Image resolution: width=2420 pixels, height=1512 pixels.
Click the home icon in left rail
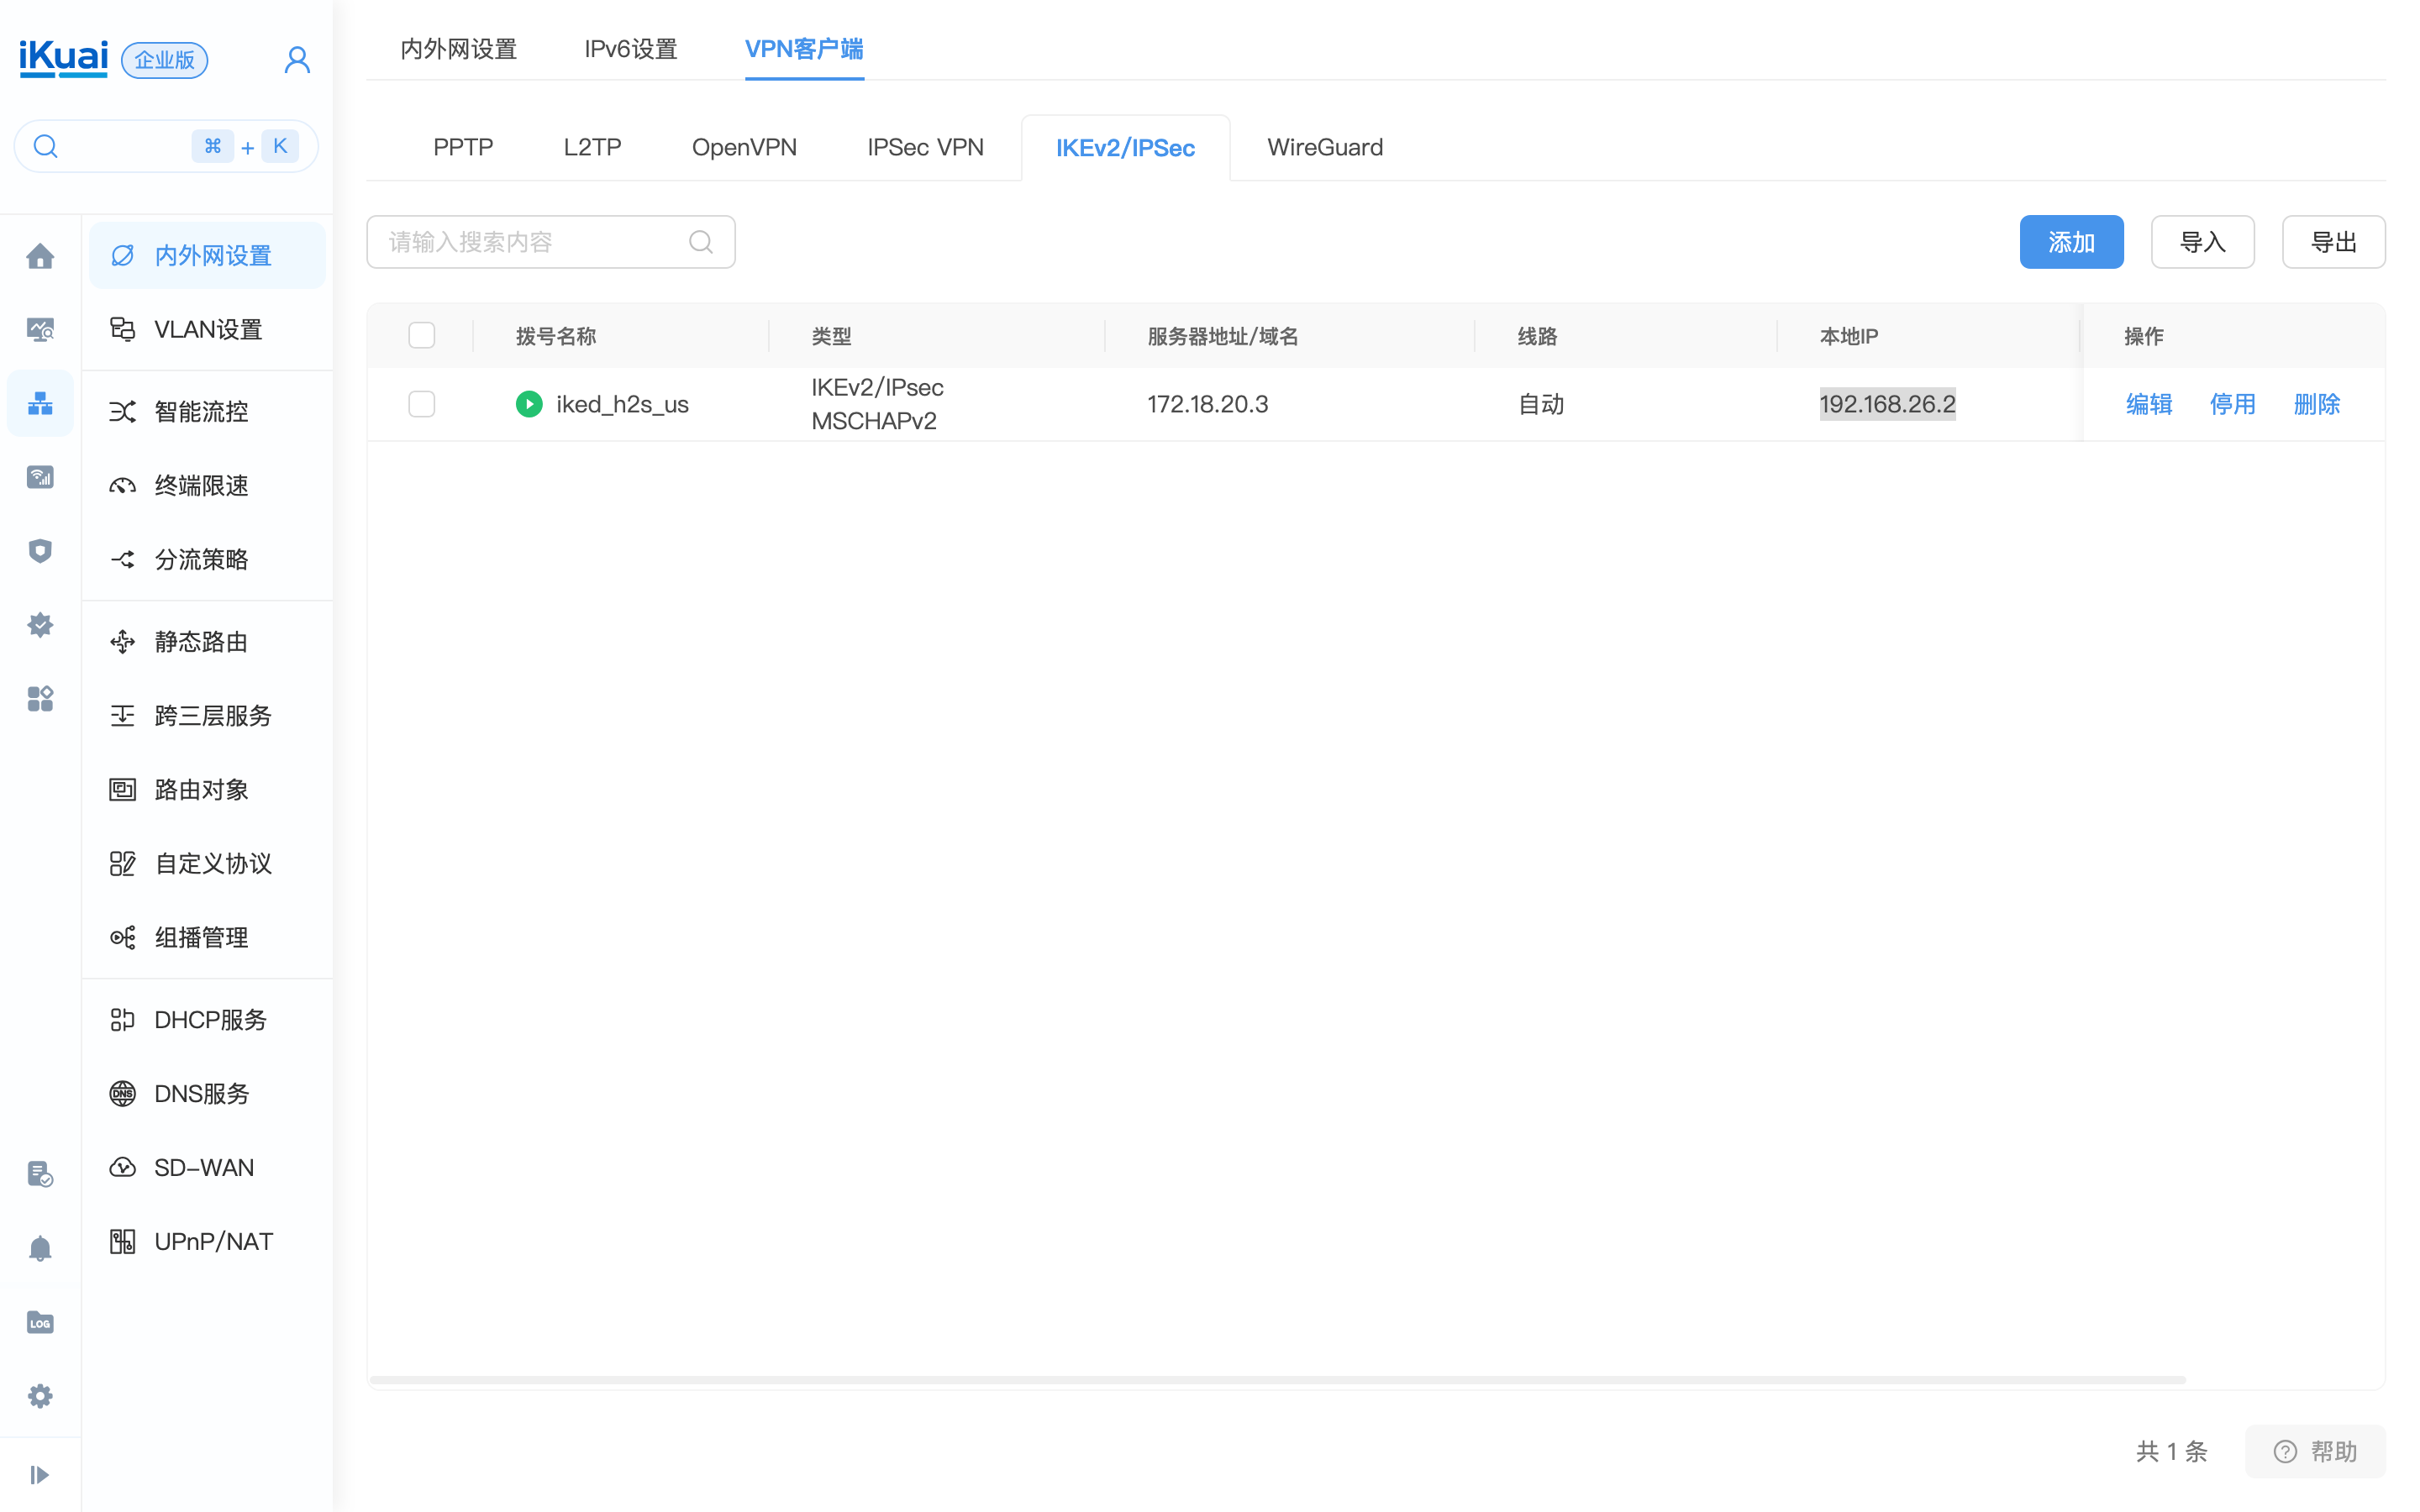pos(40,256)
